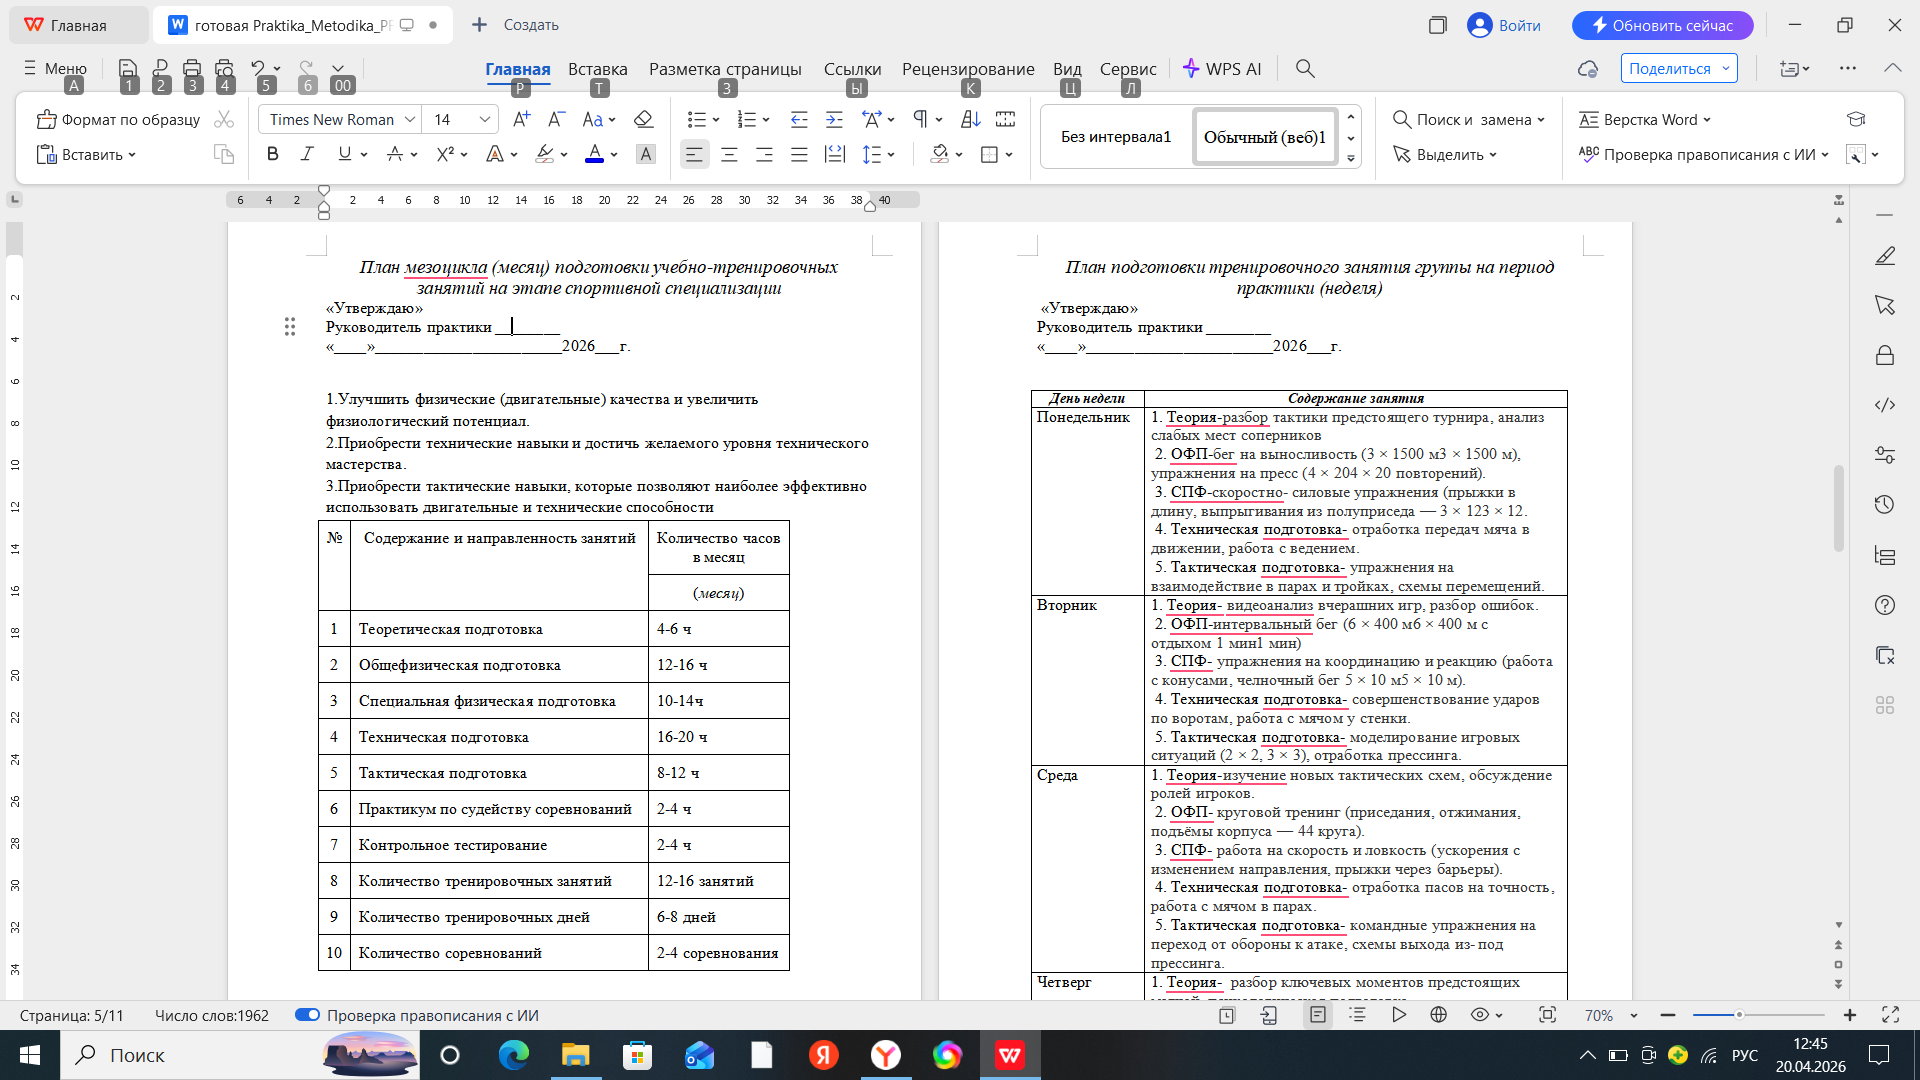1920x1080 pixels.
Task: Click the Format Painter button
Action: [x=118, y=119]
